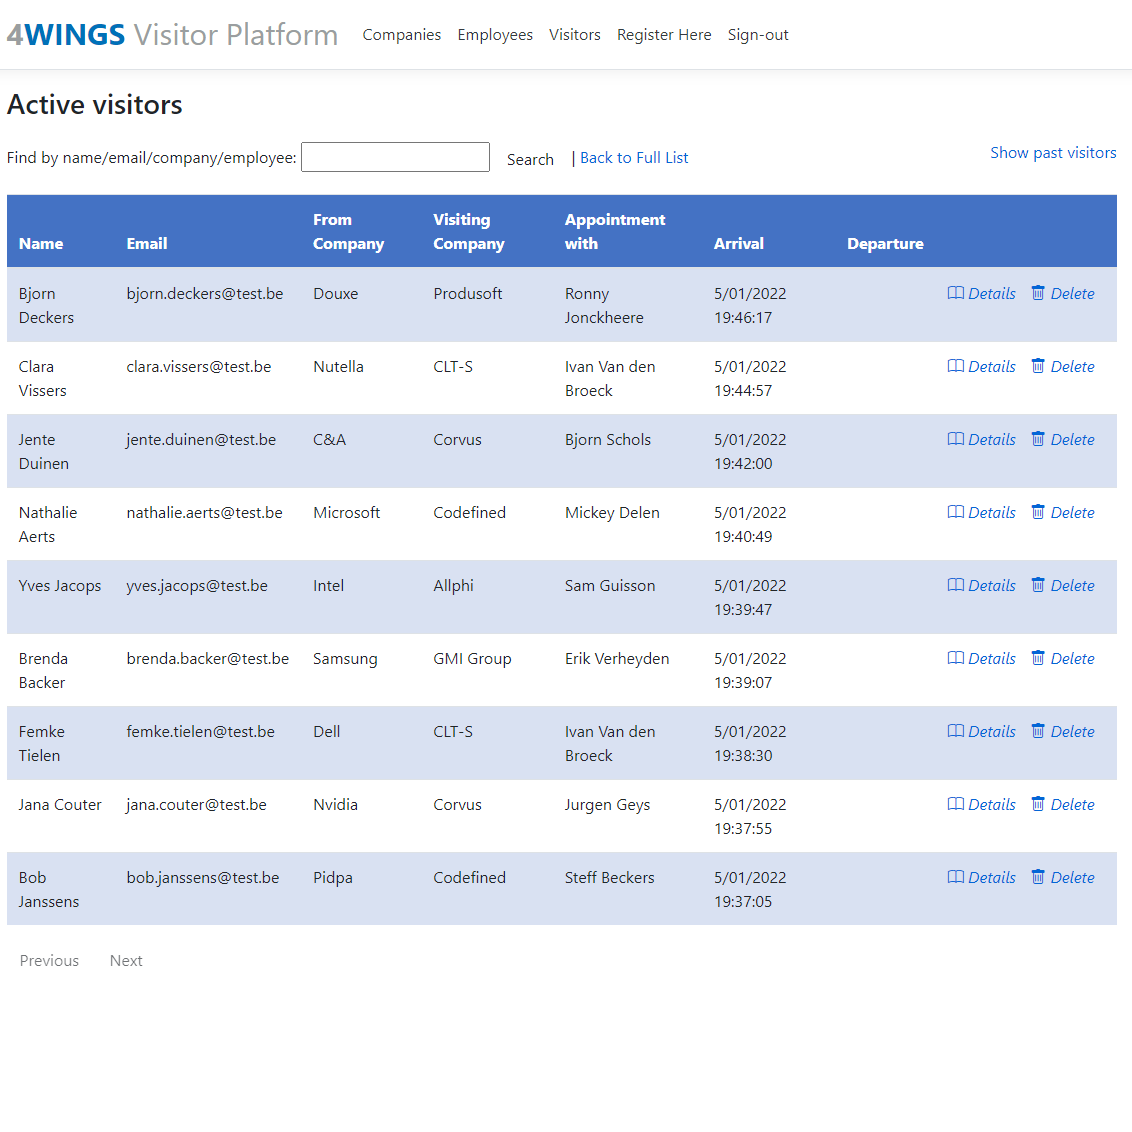Select email jana.couter@test.be

click(196, 804)
